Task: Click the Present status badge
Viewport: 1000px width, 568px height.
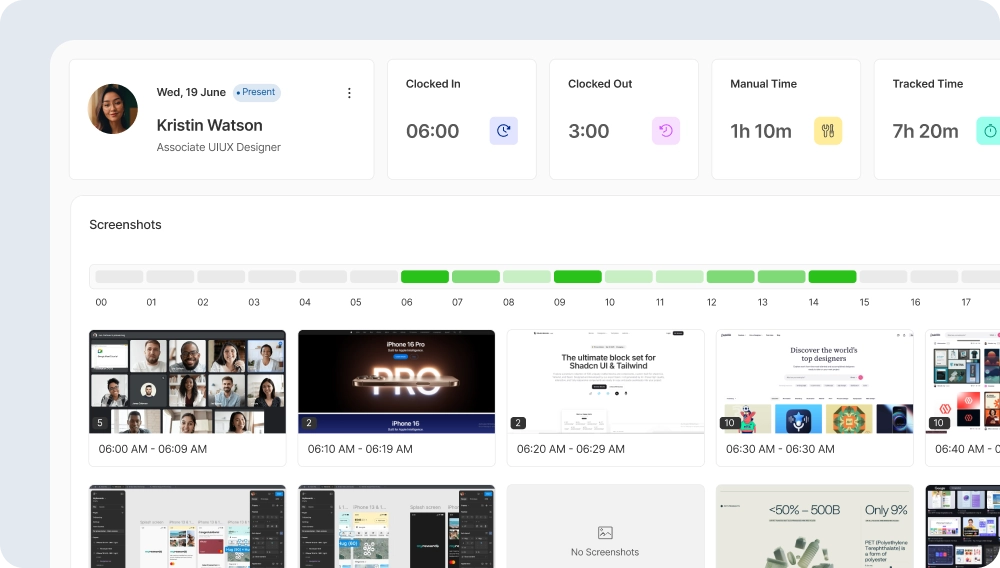Action: 257,93
